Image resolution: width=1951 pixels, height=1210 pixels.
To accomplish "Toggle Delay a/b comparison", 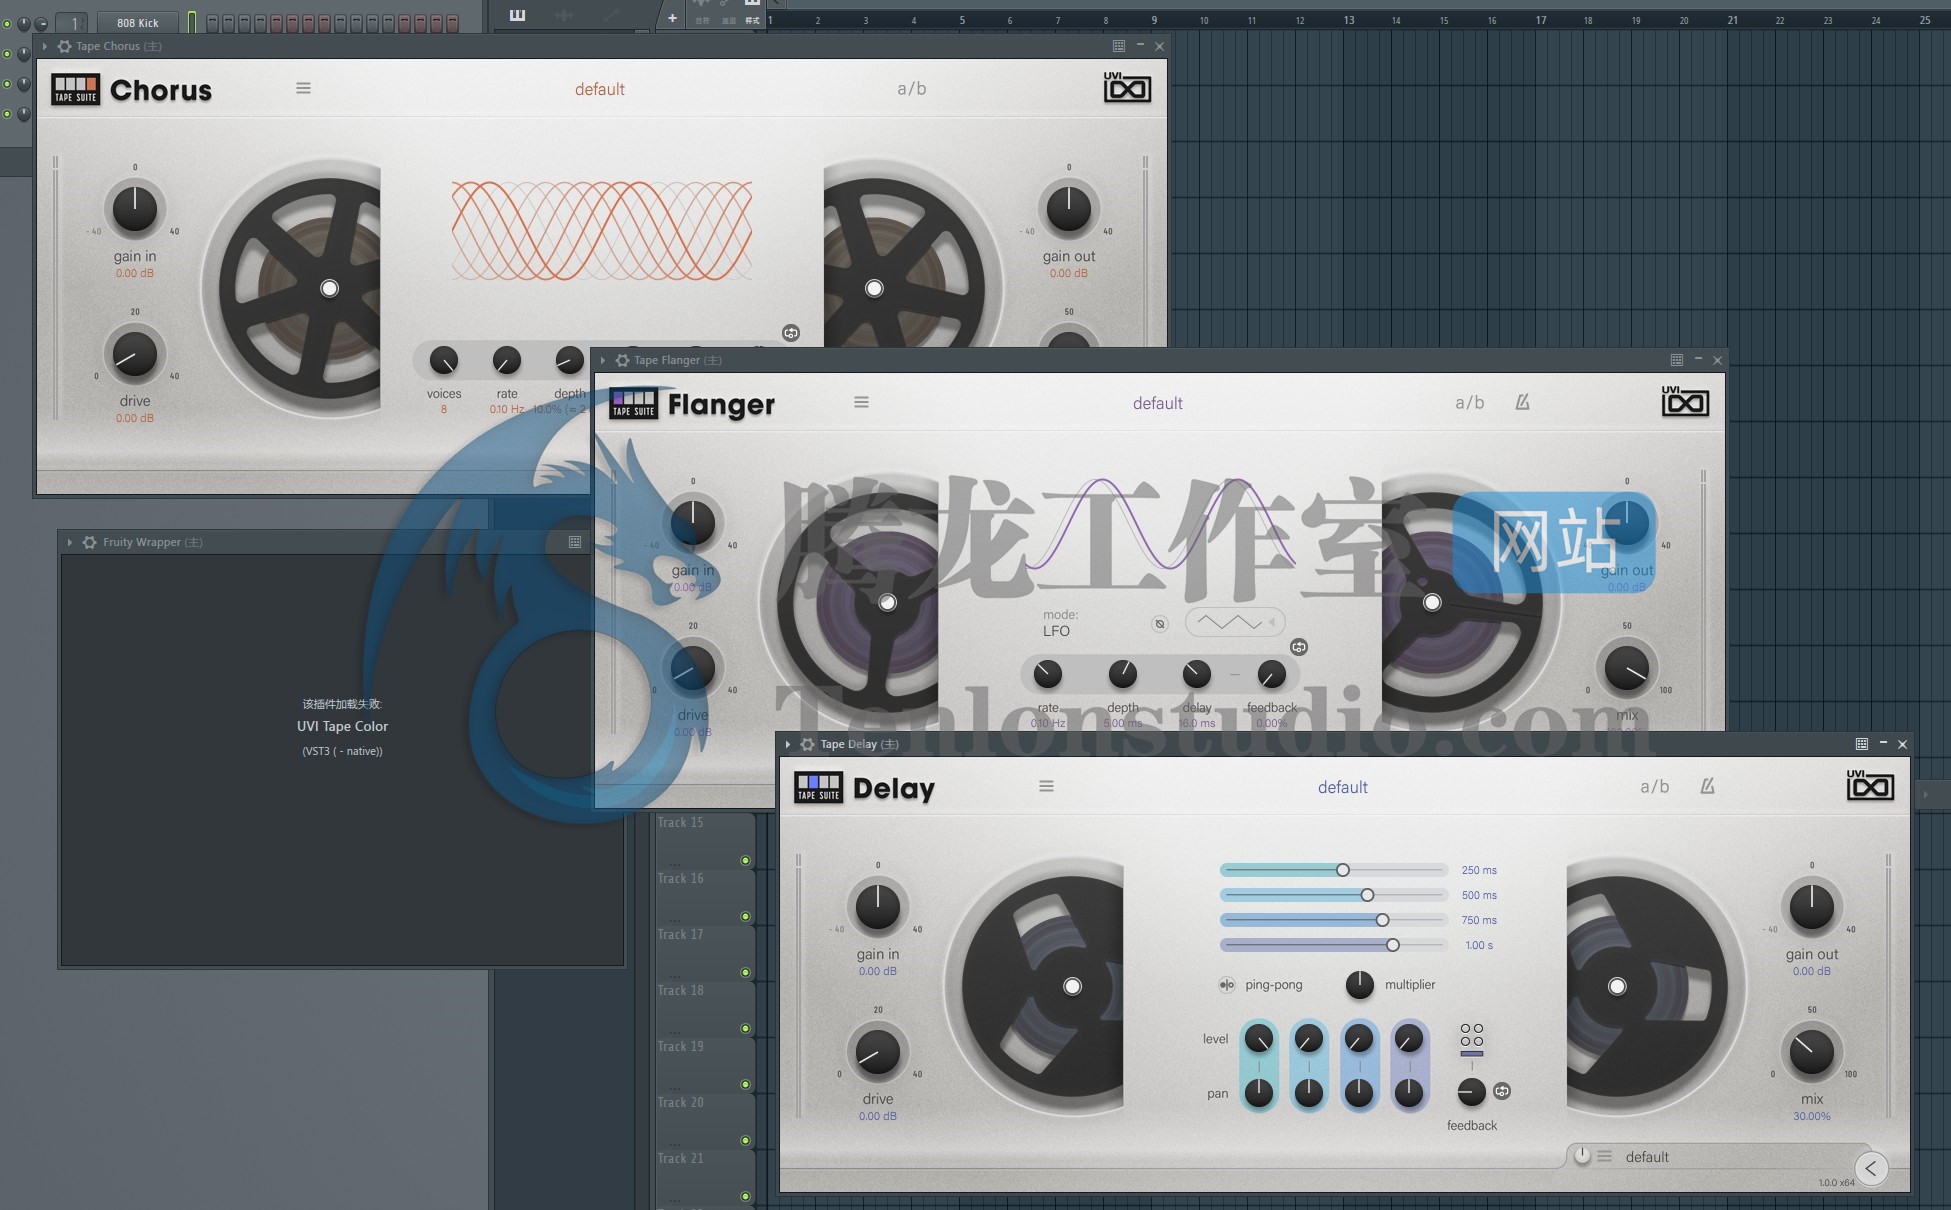I will tap(1654, 786).
